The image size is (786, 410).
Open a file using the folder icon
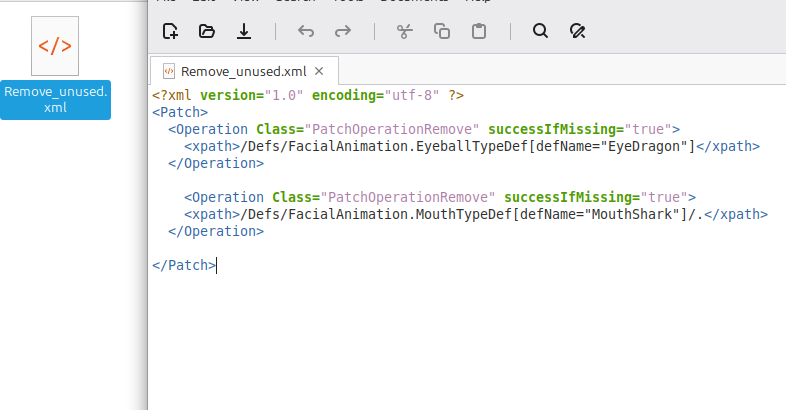click(x=207, y=31)
